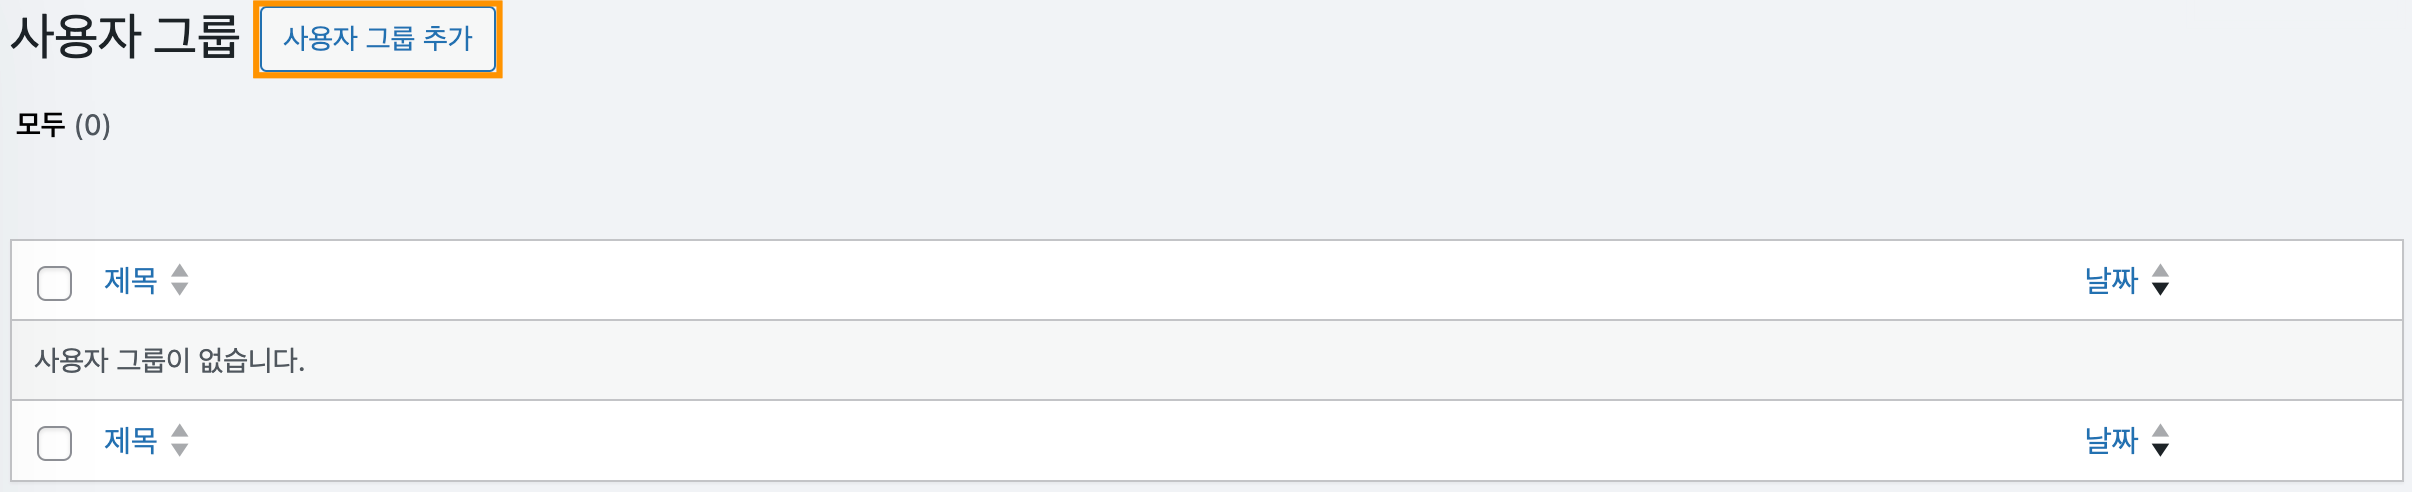Click the 날짜 column label in the bottom footer
Viewport: 2412px width, 492px height.
point(2110,440)
